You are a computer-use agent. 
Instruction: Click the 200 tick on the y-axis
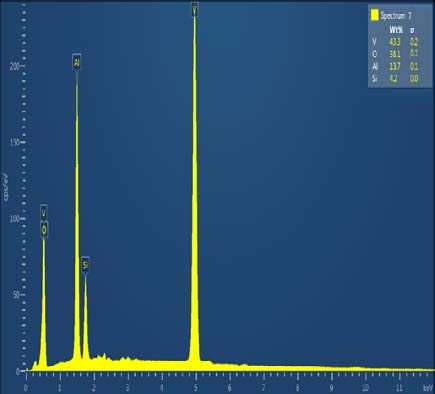[x=15, y=66]
